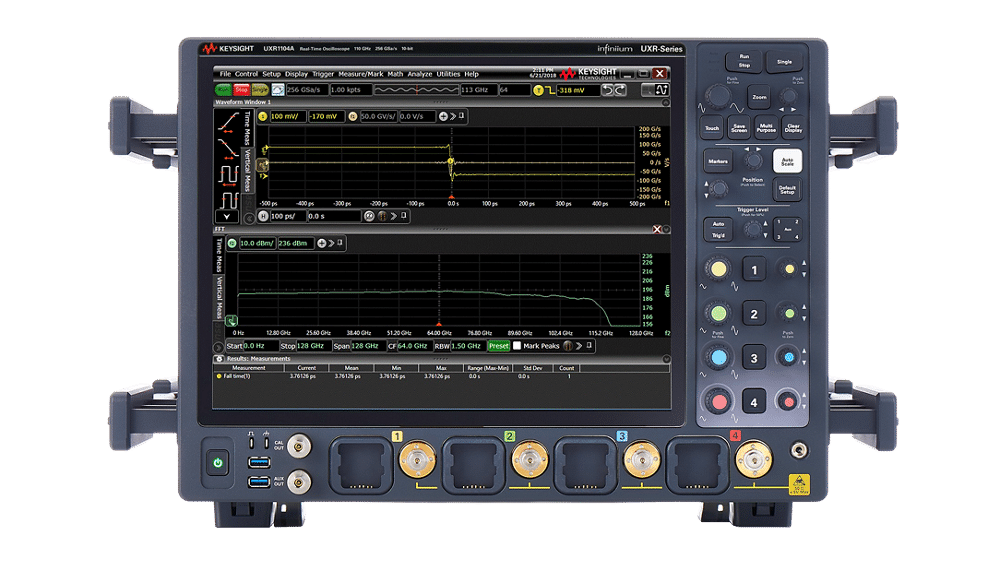Expand the channel toolbar double-chevron
This screenshot has width=1000, height=563.
(453, 116)
